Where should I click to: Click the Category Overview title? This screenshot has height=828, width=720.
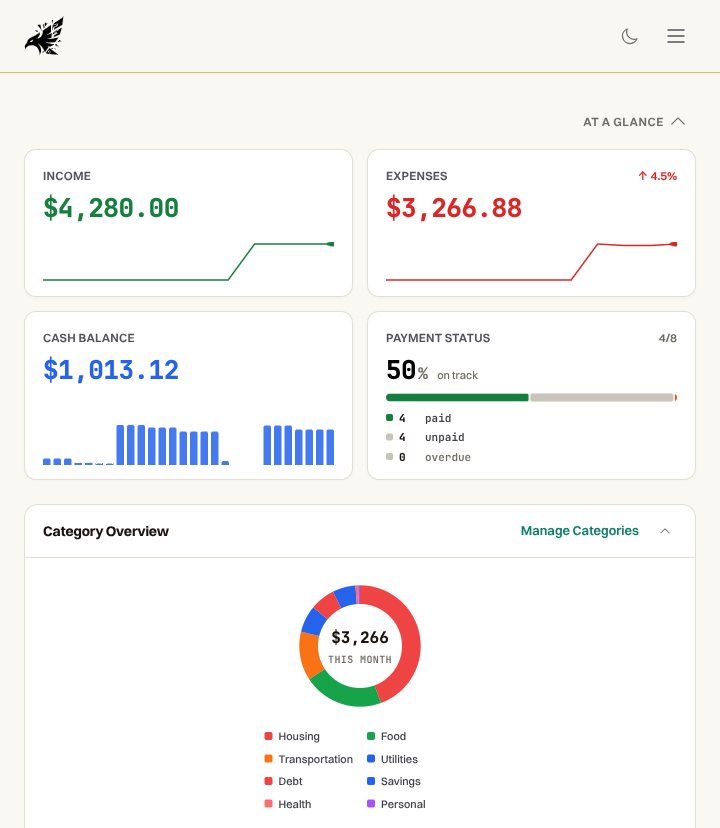click(106, 531)
